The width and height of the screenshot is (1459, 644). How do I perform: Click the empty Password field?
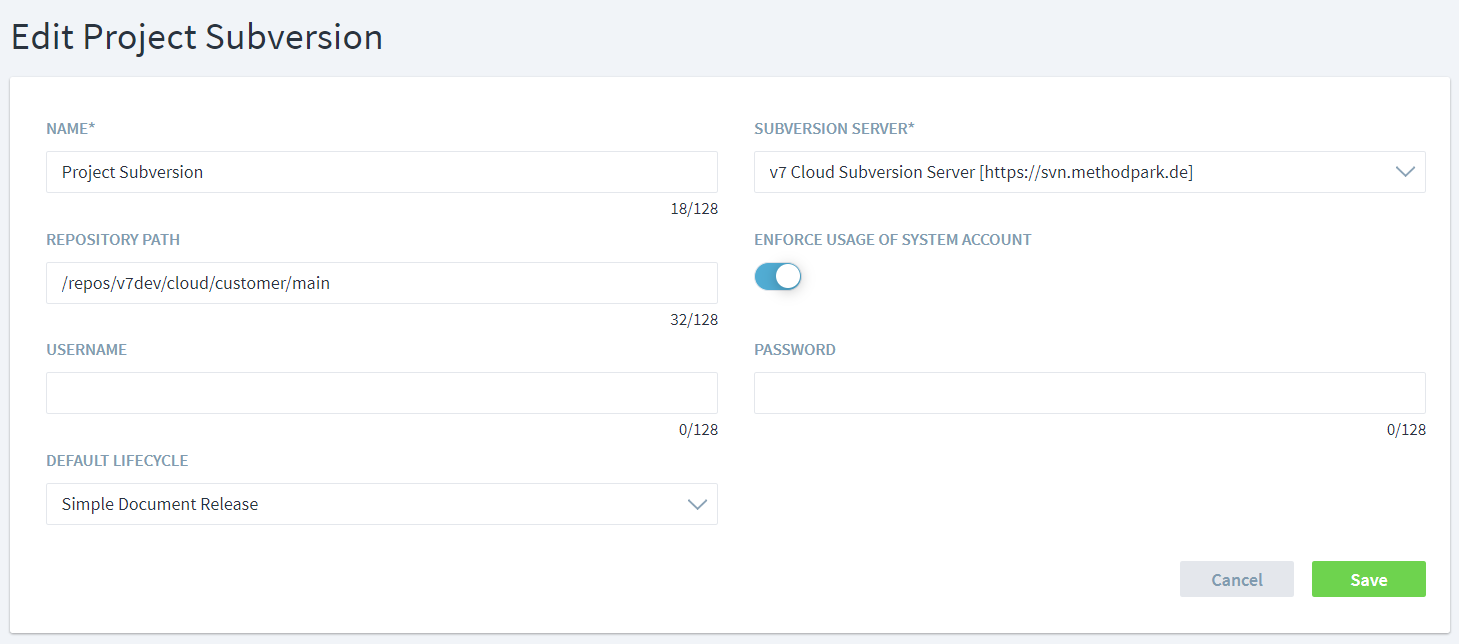[1089, 393]
